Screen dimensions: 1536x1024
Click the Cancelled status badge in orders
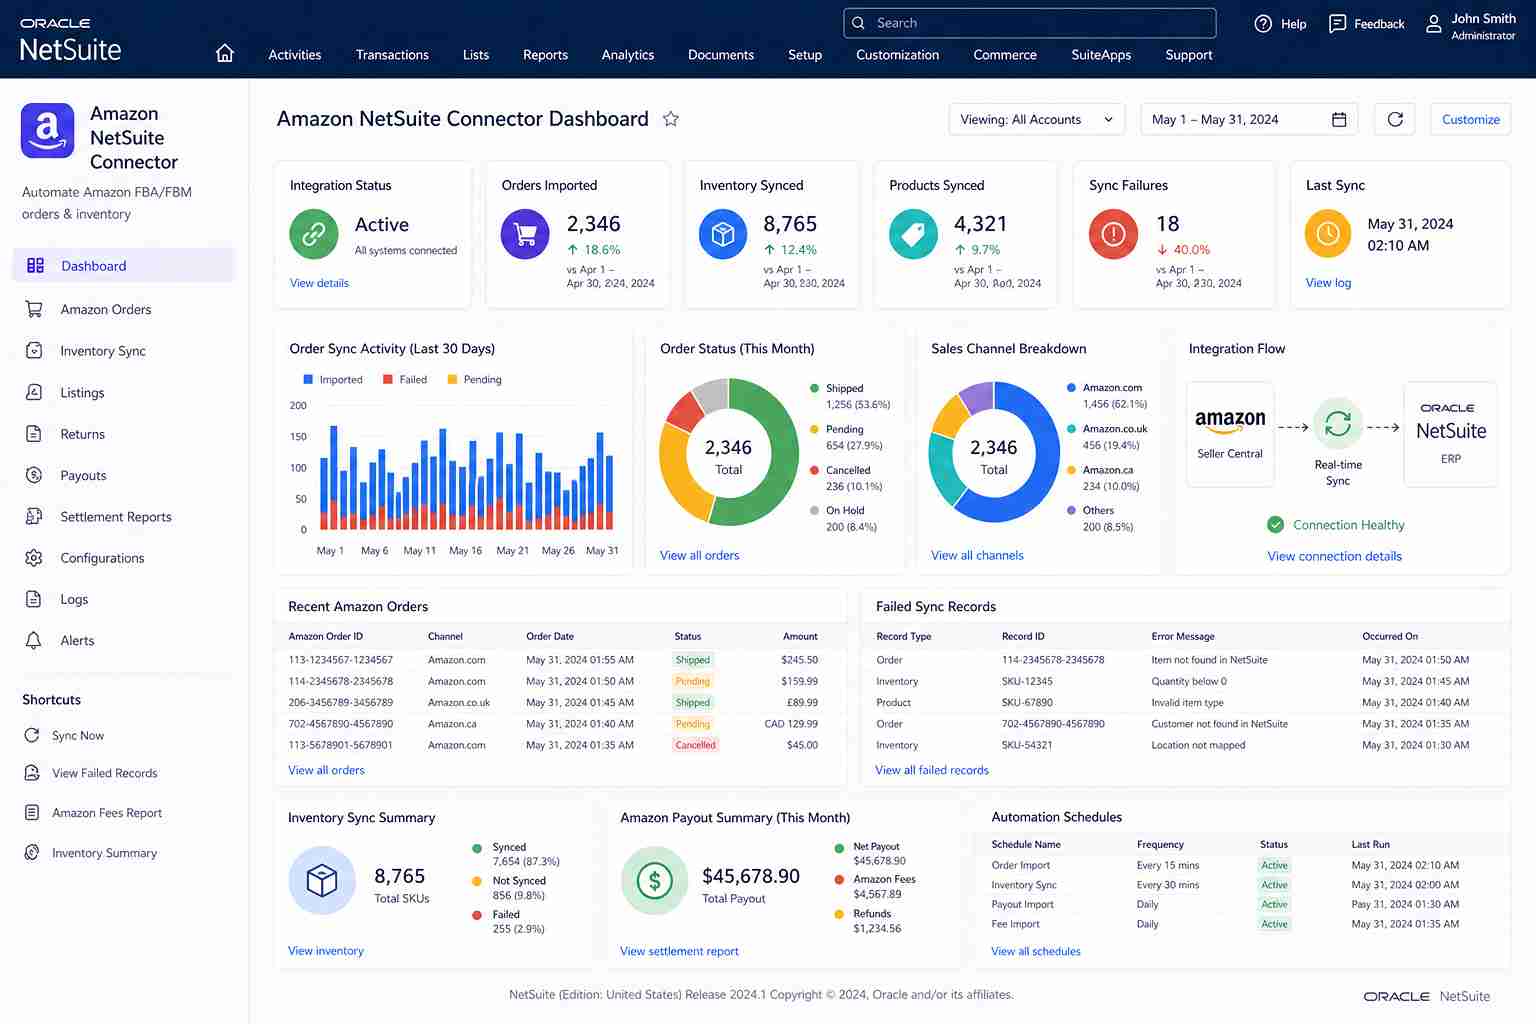tap(695, 745)
